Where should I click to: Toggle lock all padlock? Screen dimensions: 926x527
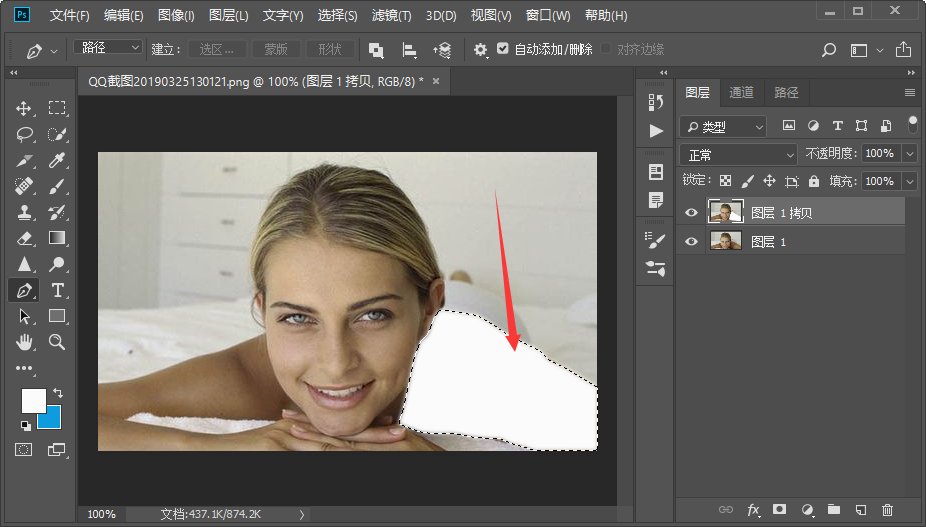click(814, 181)
